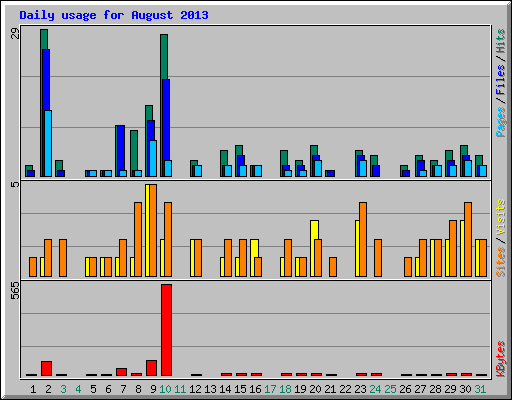Click the '565' bottom chart axis value
The height and width of the screenshot is (400, 512).
point(15,291)
